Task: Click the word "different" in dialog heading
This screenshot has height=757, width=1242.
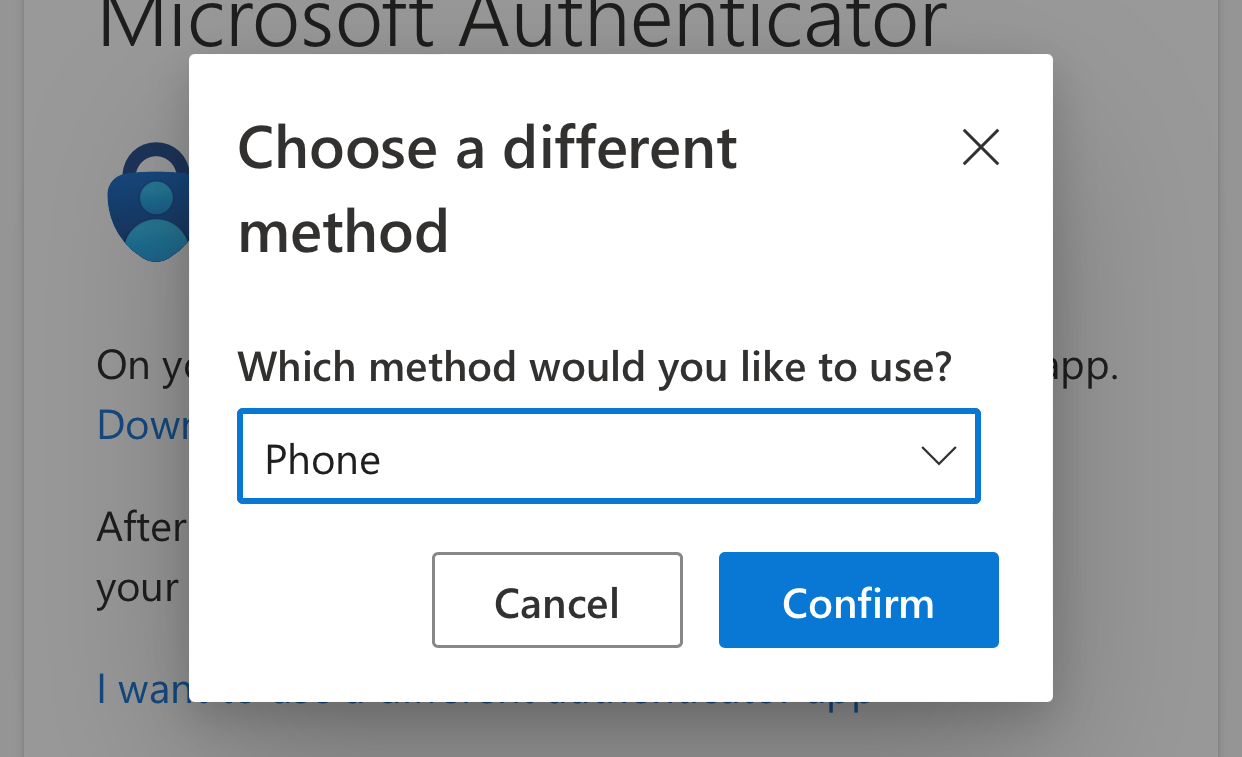Action: [x=619, y=148]
